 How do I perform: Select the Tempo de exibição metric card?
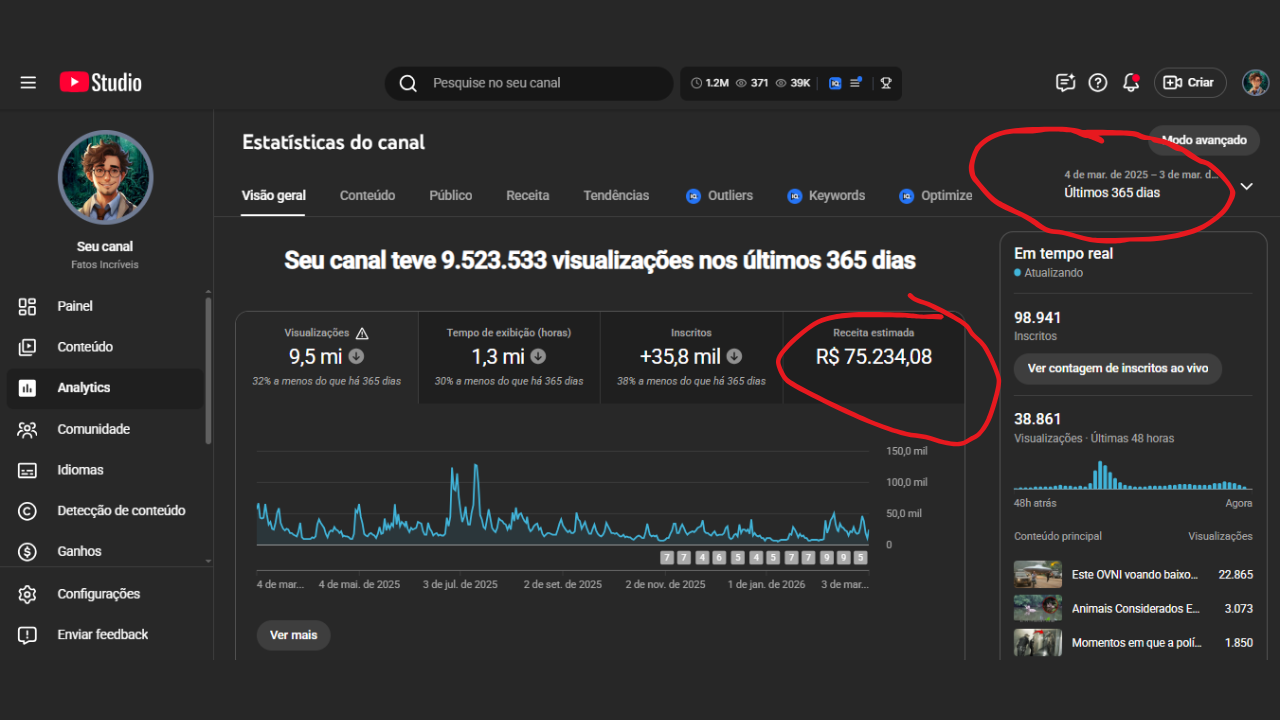tap(509, 357)
